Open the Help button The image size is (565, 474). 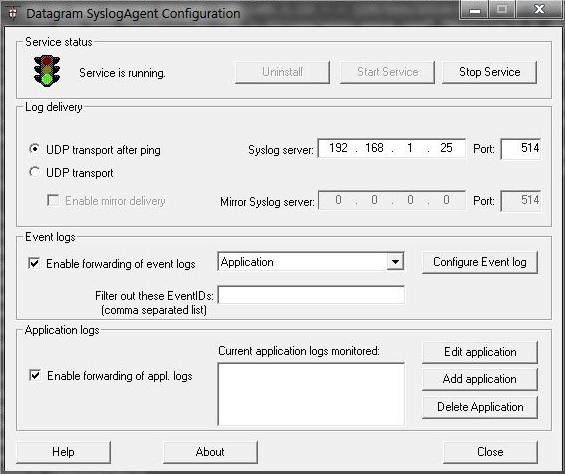coord(63,452)
